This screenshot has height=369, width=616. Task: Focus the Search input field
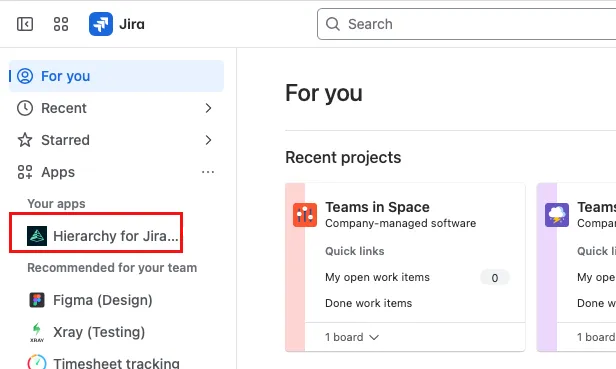(467, 24)
